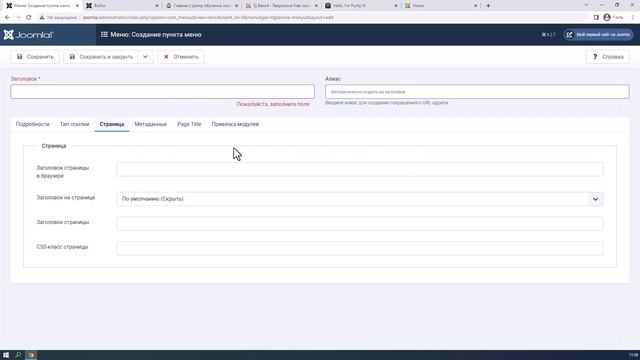Open the browser side panel icon
The image size is (640, 360).
click(596, 18)
